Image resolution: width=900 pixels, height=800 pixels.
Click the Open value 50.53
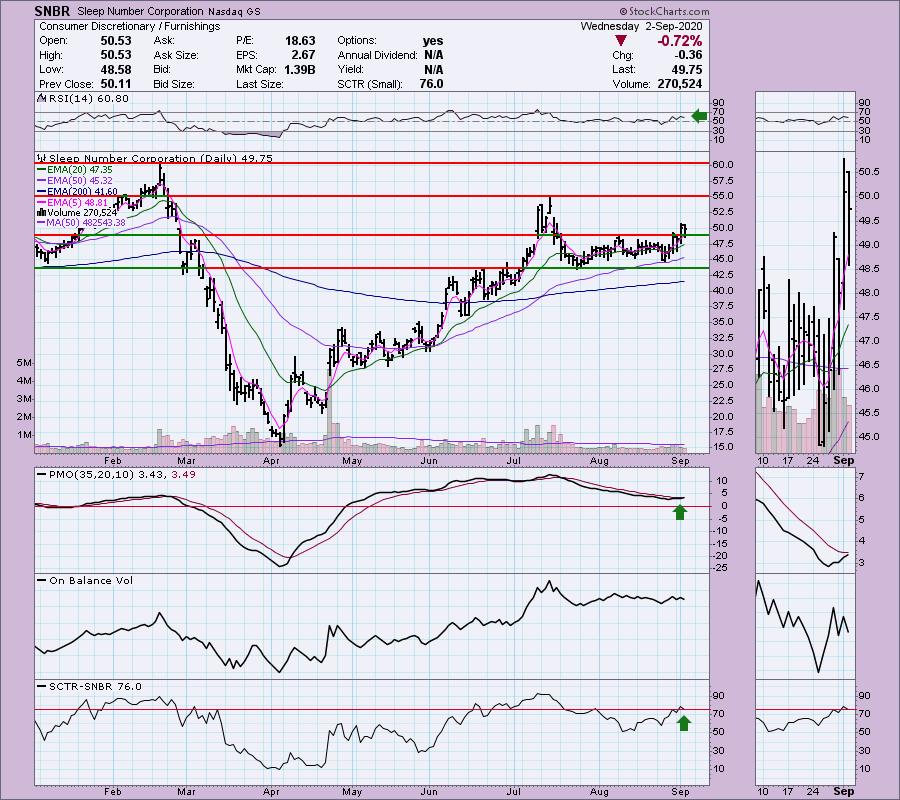tap(116, 41)
